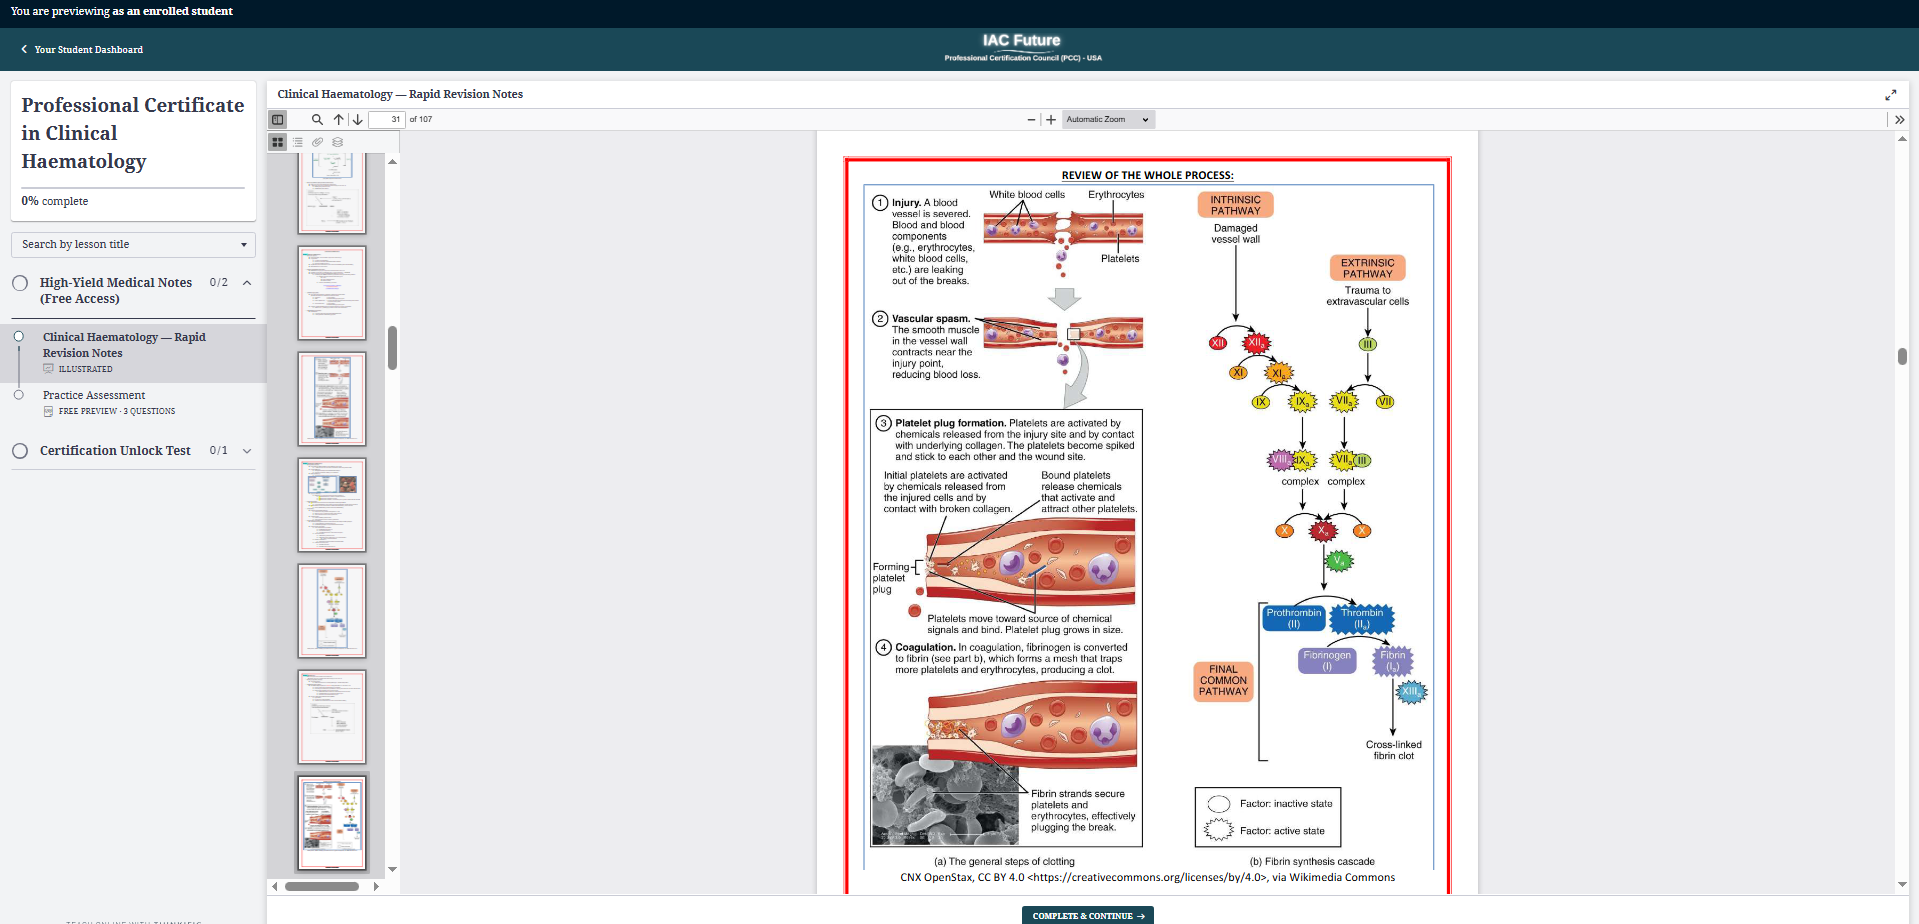Viewport: 1919px width, 924px height.
Task: Go to previous page with up arrow
Action: 339,120
